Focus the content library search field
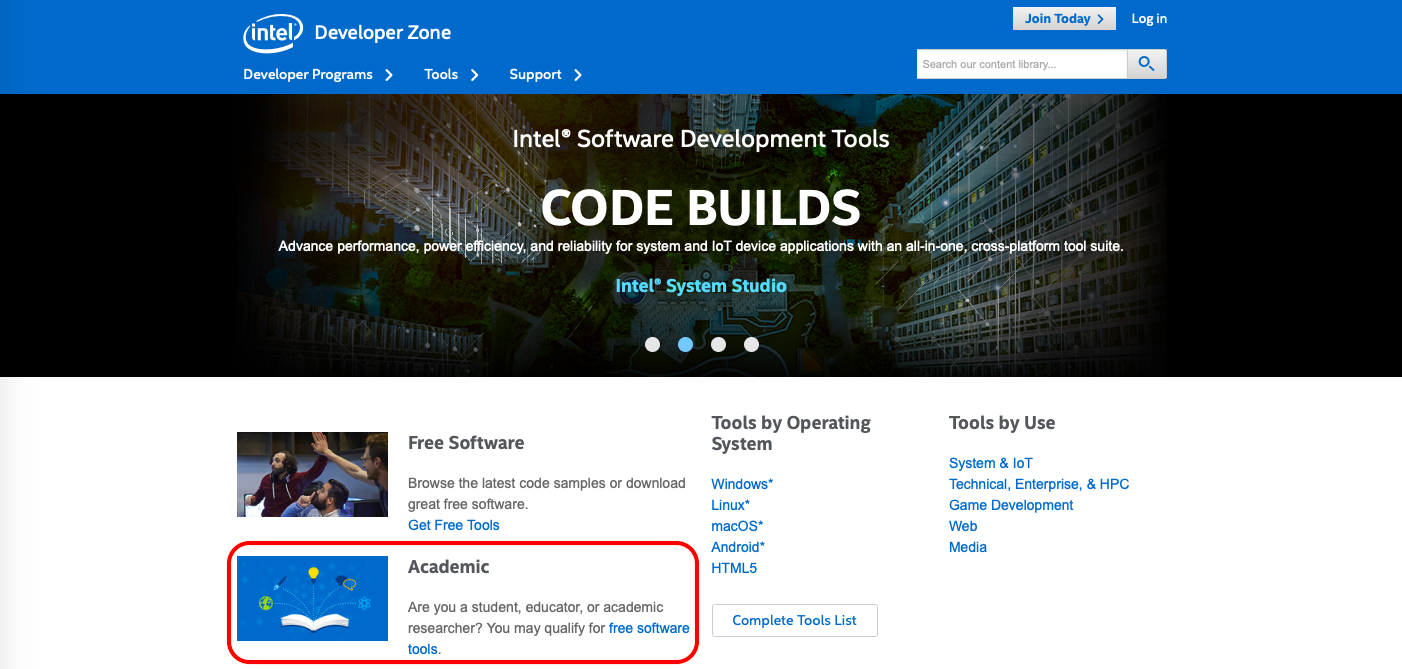The image size is (1402, 669). tap(1021, 64)
